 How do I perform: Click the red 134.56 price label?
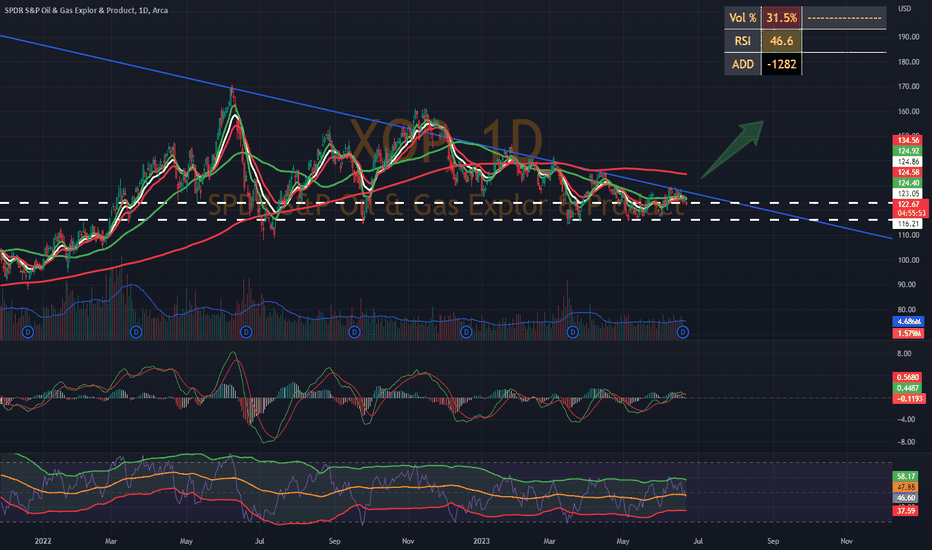click(x=908, y=140)
